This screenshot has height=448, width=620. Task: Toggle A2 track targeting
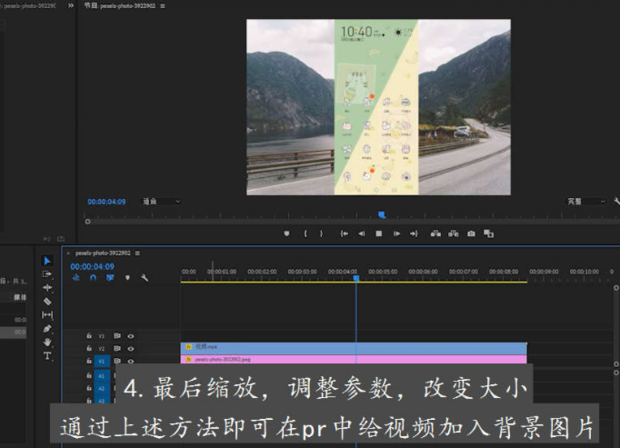[102, 389]
